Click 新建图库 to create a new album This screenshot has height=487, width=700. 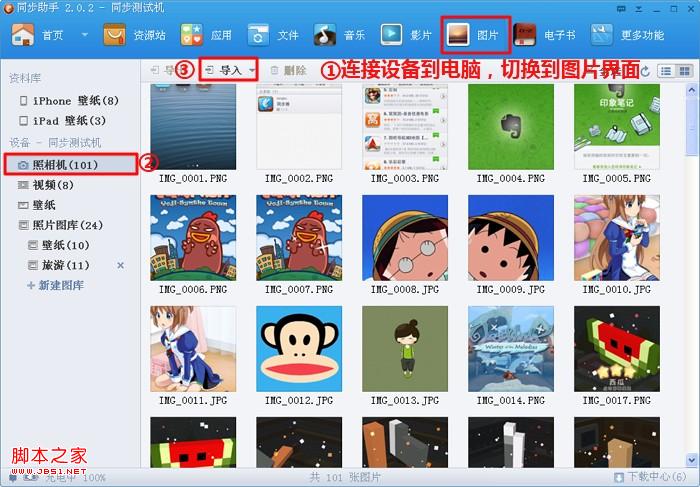coord(56,285)
